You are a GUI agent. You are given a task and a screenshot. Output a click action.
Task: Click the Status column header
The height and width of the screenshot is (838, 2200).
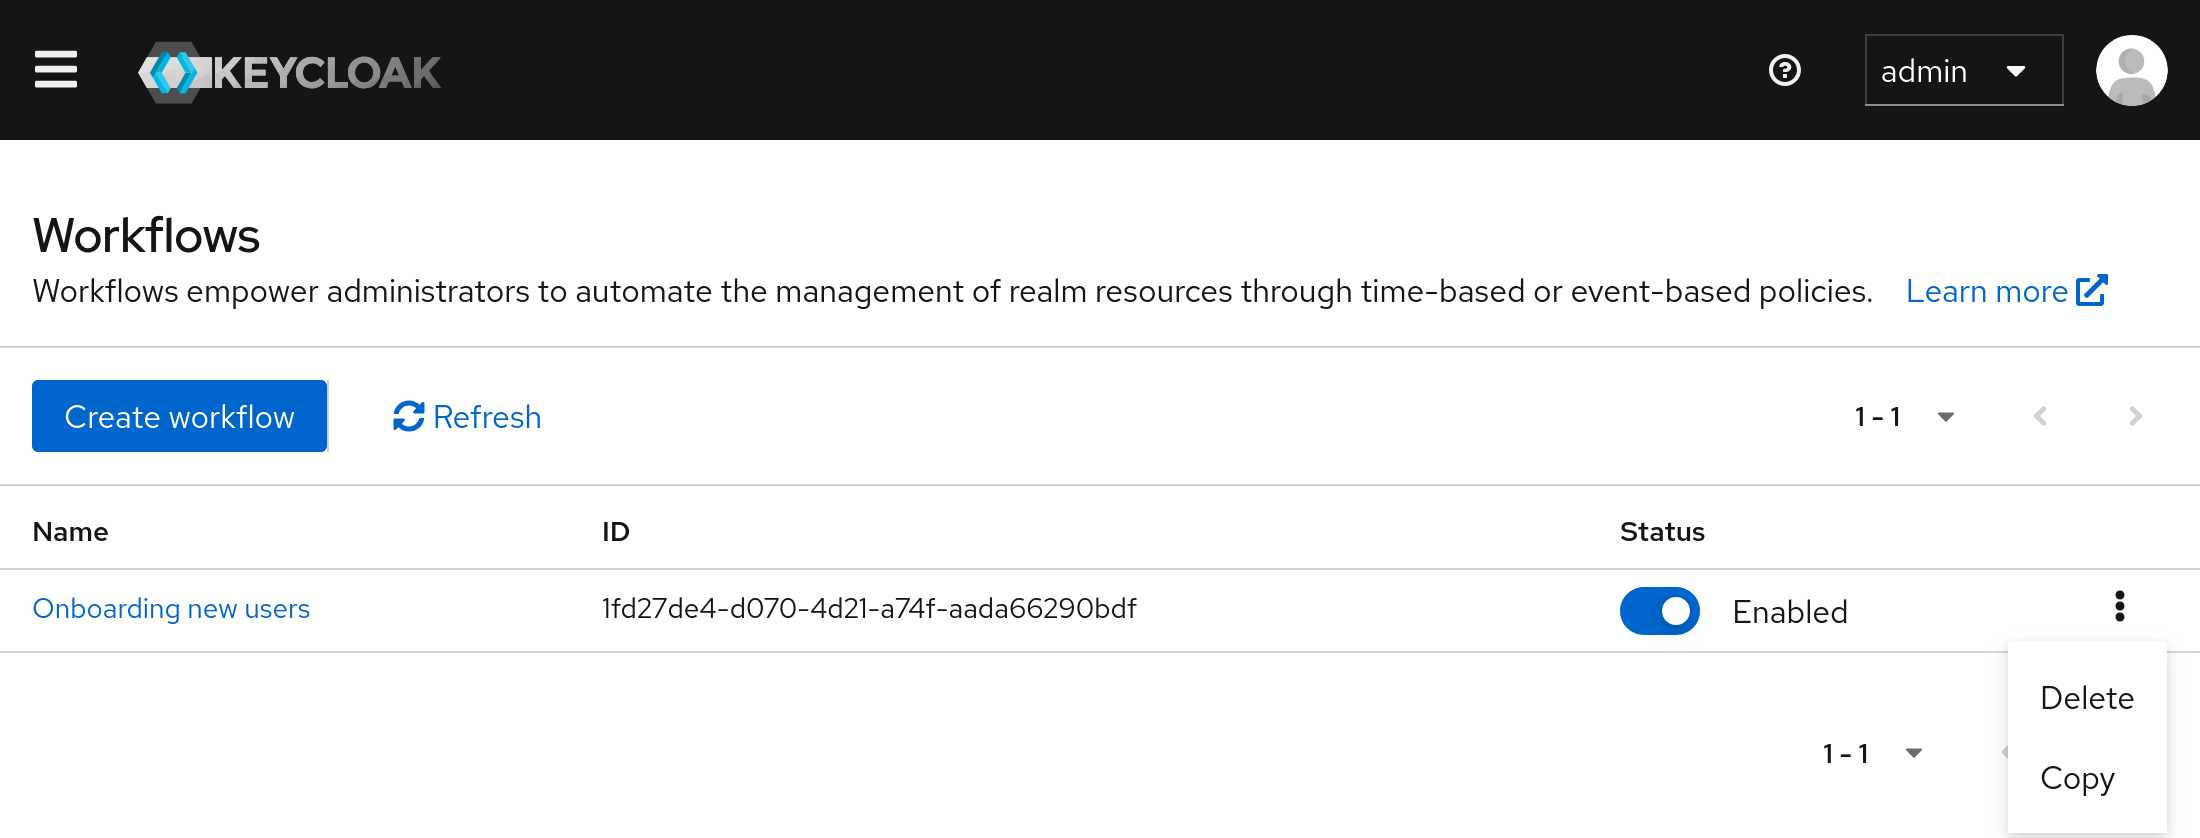1662,531
